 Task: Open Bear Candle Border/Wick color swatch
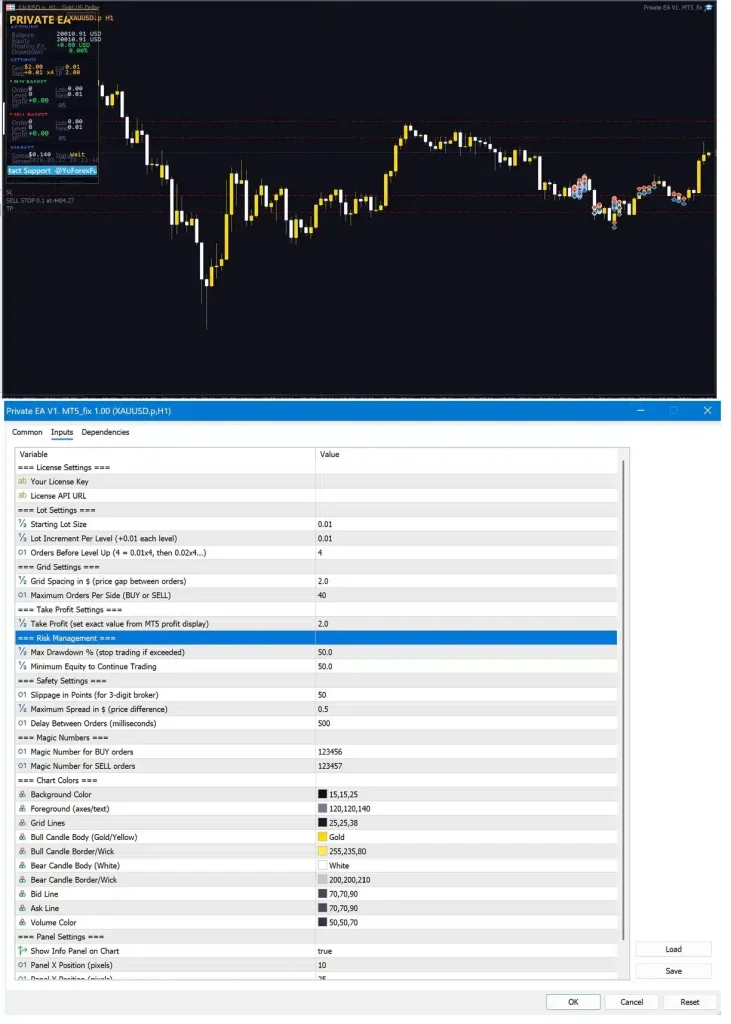pyautogui.click(x=322, y=880)
